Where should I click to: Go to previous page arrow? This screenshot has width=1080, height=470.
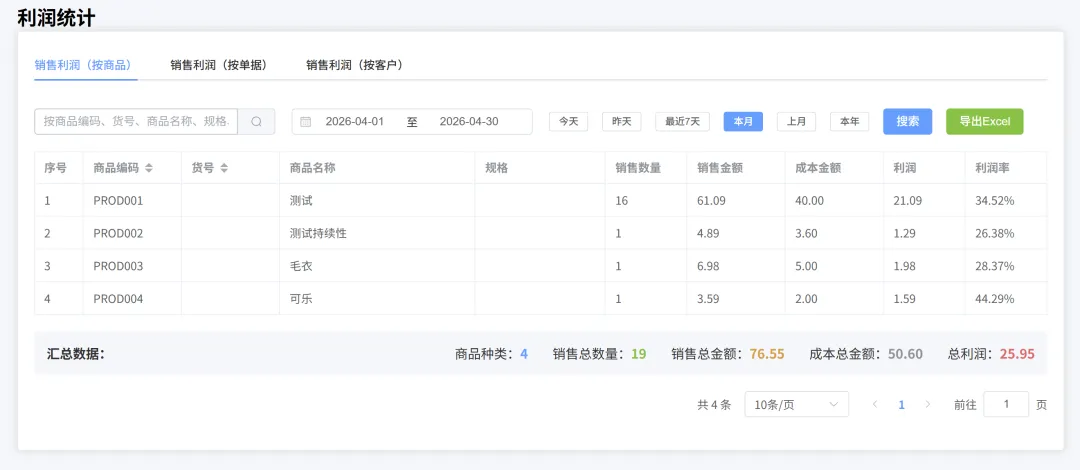875,405
